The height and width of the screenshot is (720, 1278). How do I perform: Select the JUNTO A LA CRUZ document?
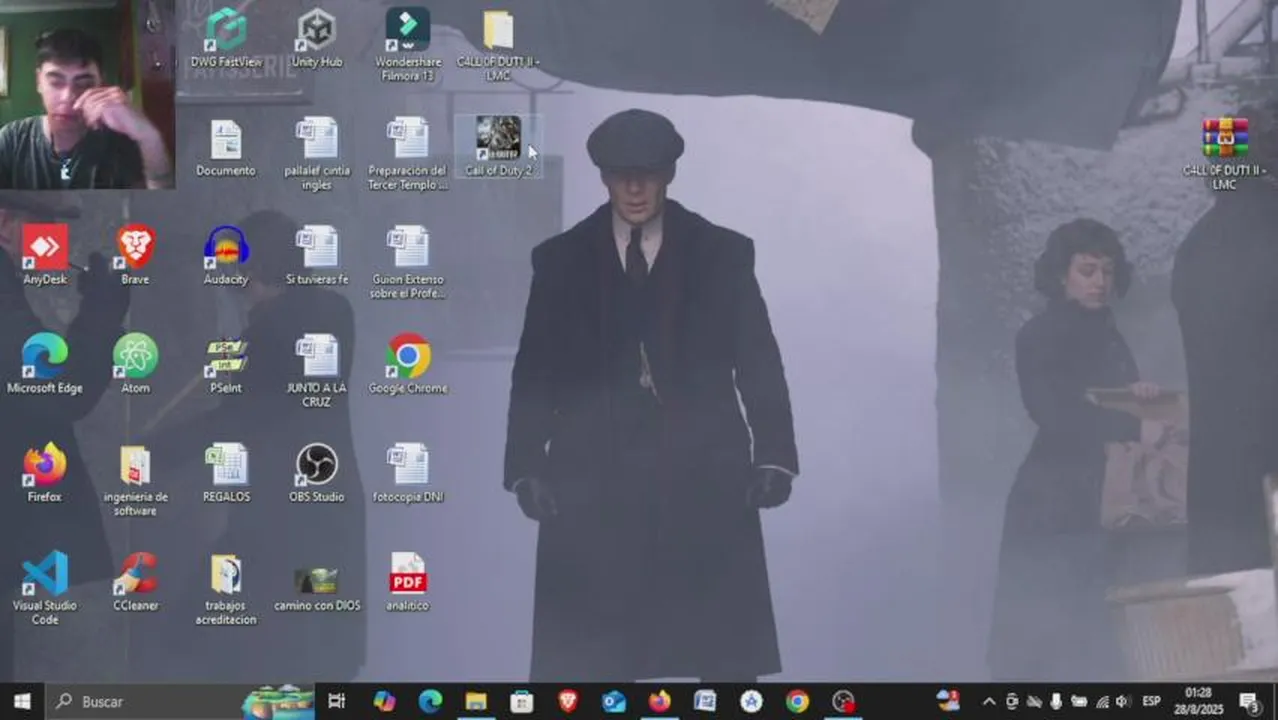click(x=317, y=371)
